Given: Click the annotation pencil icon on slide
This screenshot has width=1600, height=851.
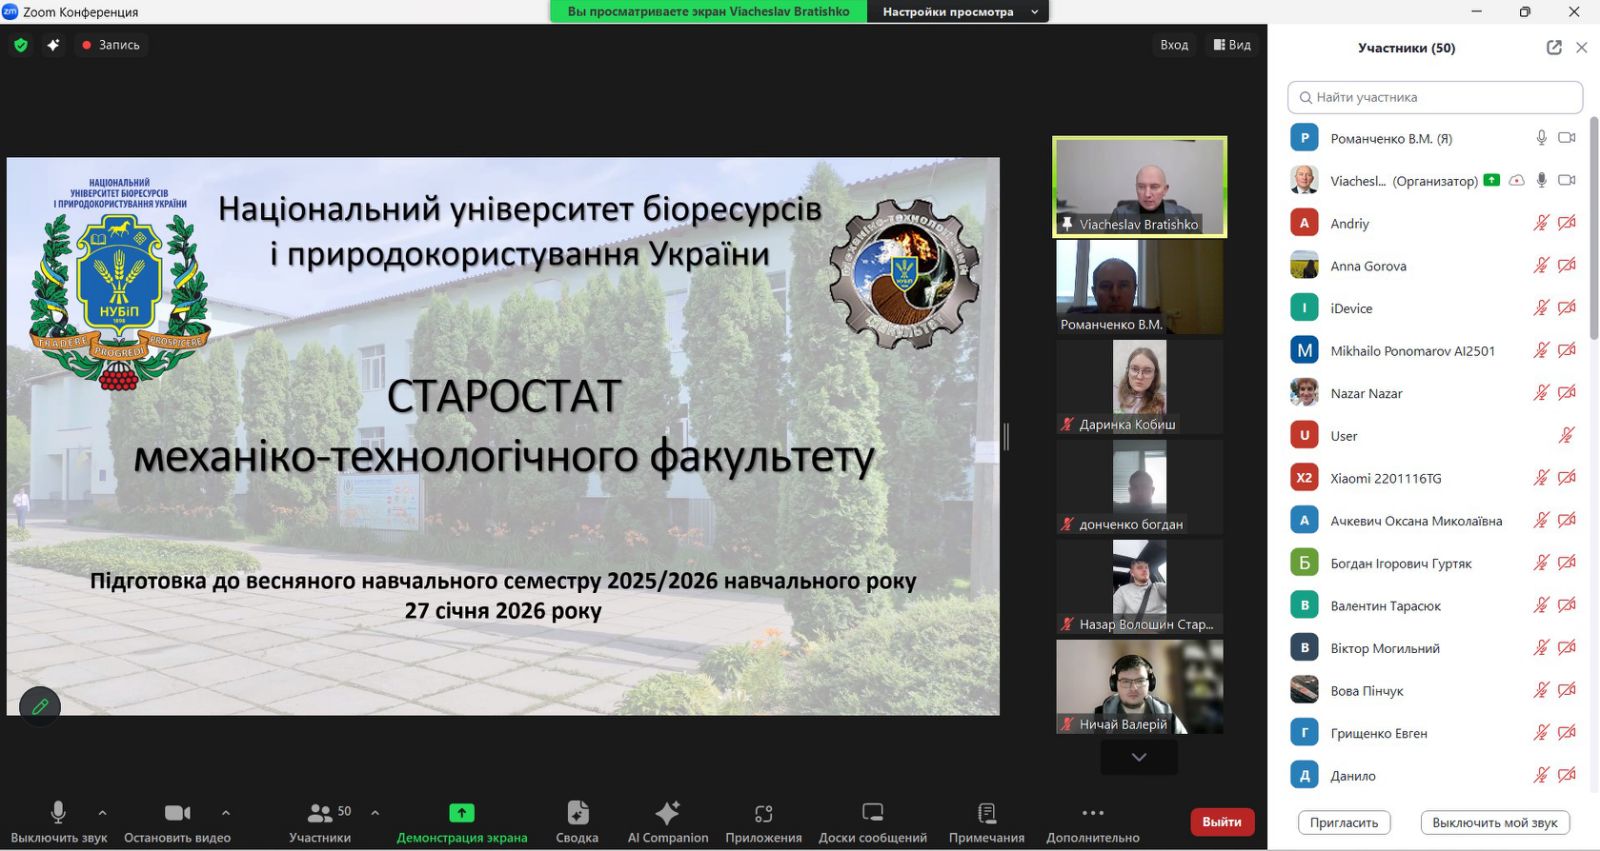Looking at the screenshot, I should (x=40, y=706).
